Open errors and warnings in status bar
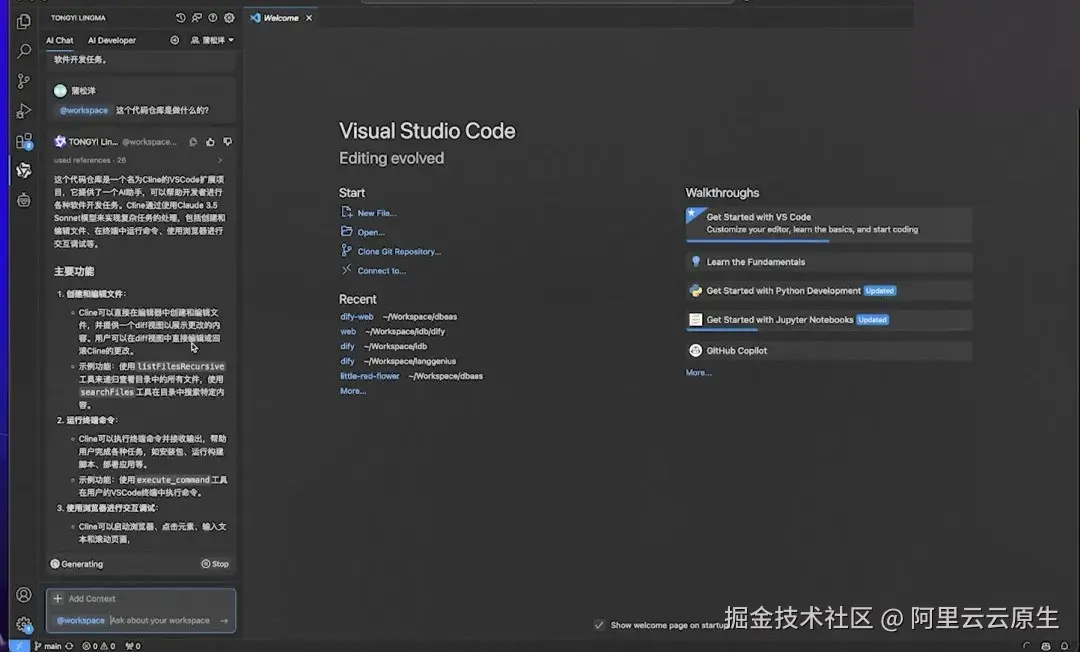Viewport: 1080px width, 652px height. [98, 646]
